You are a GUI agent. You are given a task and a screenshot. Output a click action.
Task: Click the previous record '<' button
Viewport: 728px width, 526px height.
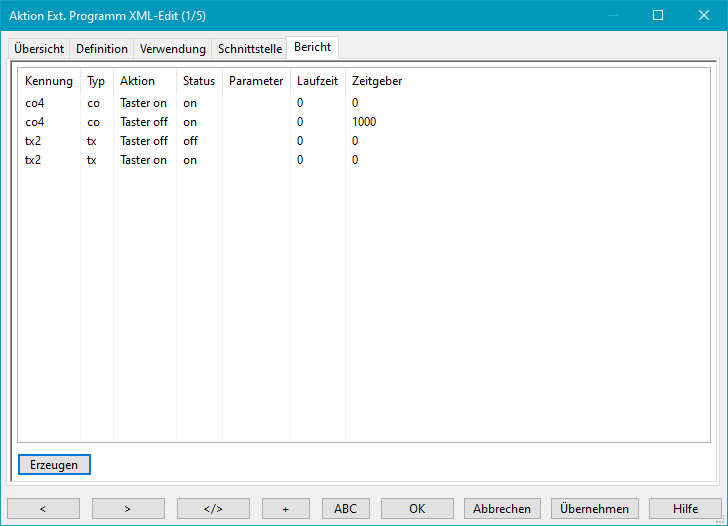click(43, 508)
